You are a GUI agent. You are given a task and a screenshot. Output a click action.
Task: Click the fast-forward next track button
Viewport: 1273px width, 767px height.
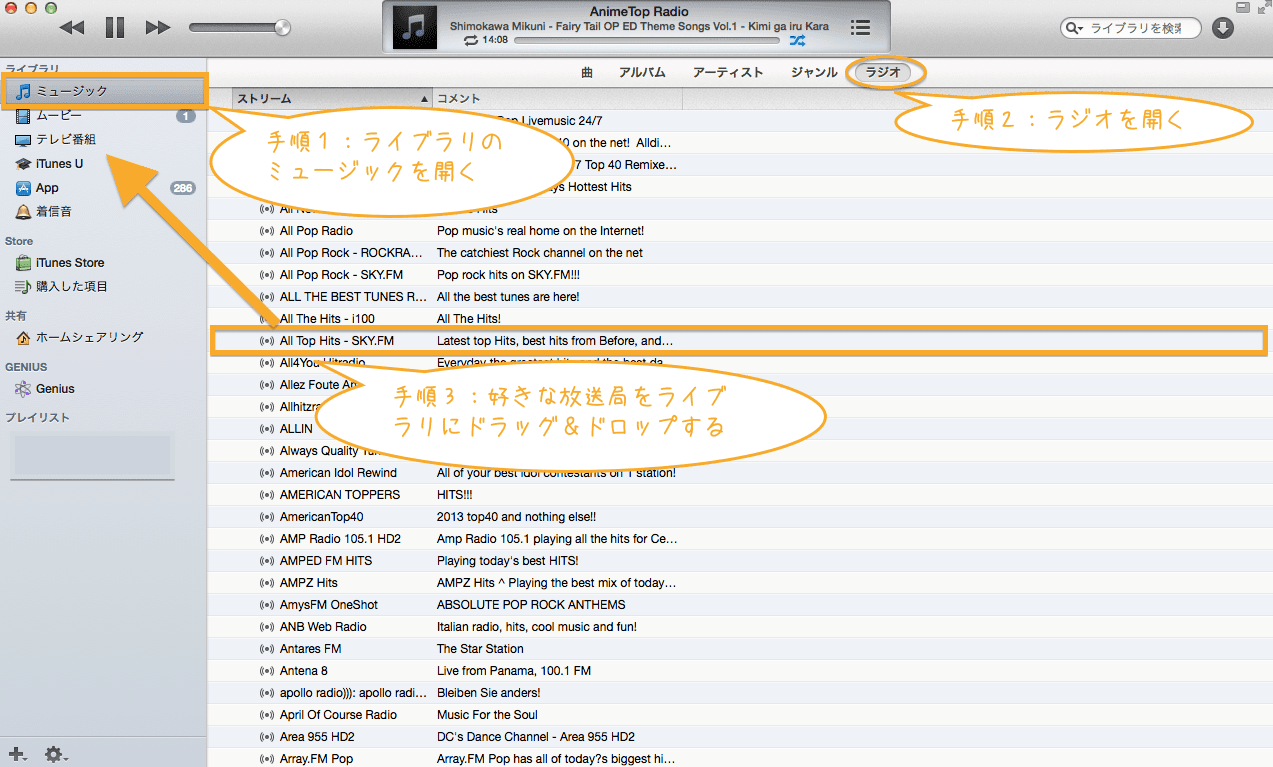[158, 27]
